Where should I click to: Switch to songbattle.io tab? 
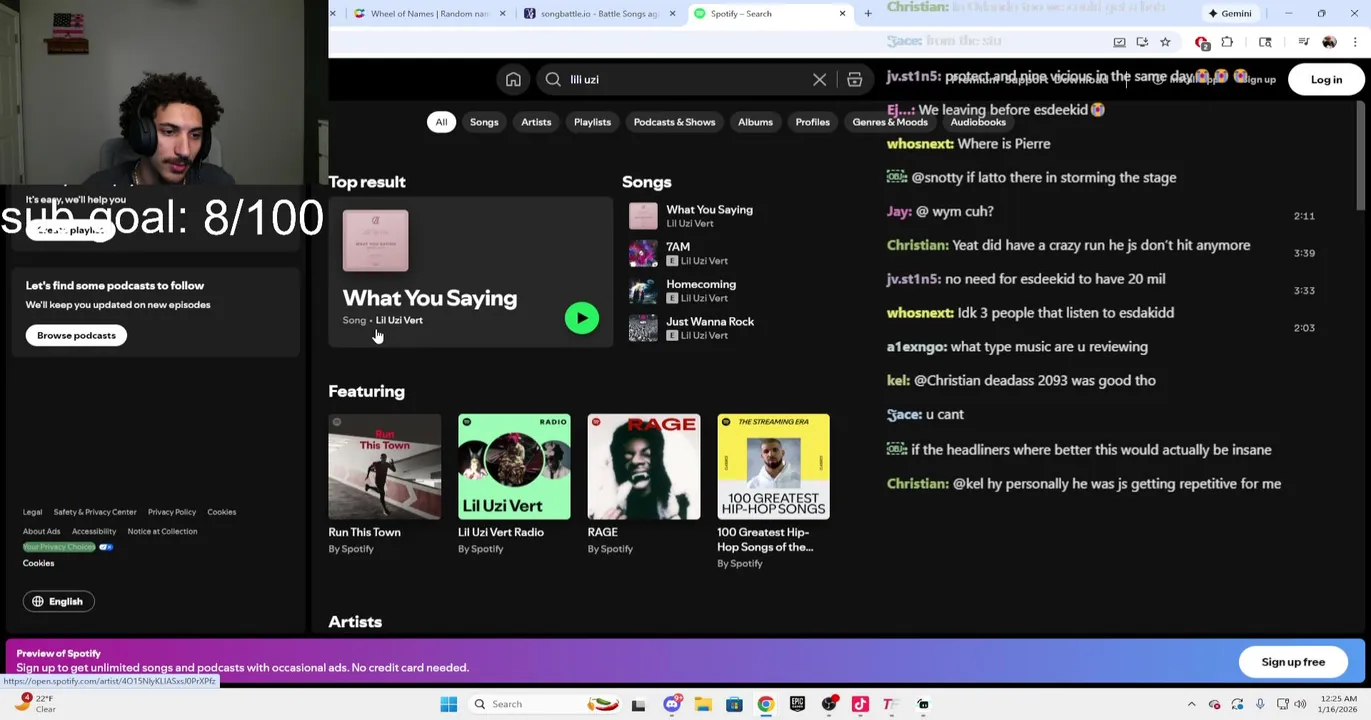click(598, 14)
